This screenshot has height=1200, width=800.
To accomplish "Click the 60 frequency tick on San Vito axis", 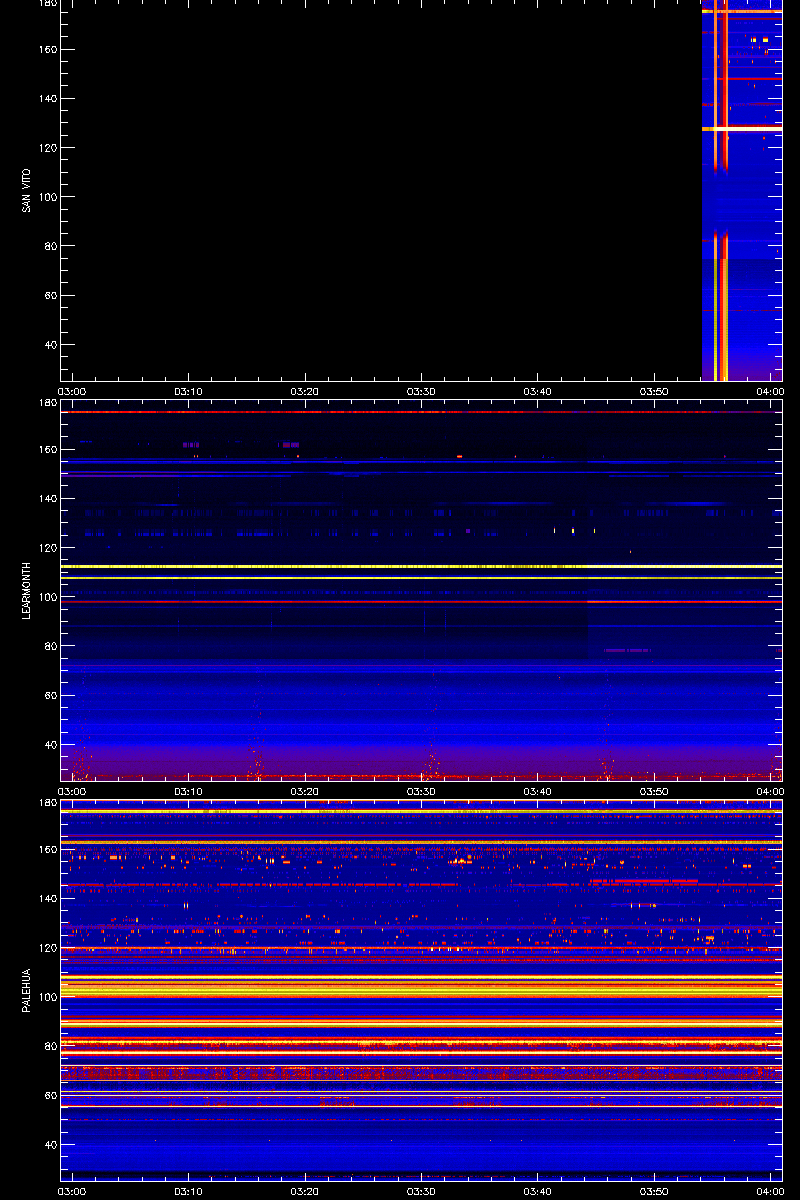I will pos(49,295).
